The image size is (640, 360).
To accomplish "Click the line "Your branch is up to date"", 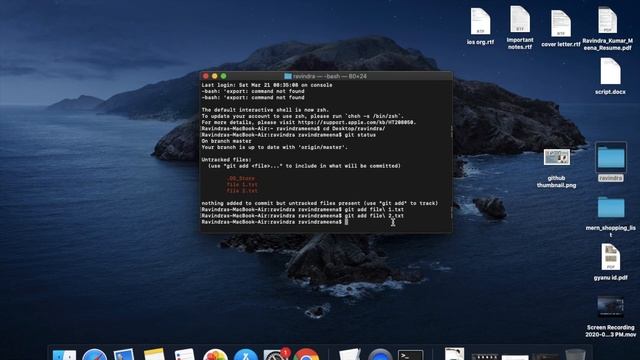I will [x=275, y=147].
